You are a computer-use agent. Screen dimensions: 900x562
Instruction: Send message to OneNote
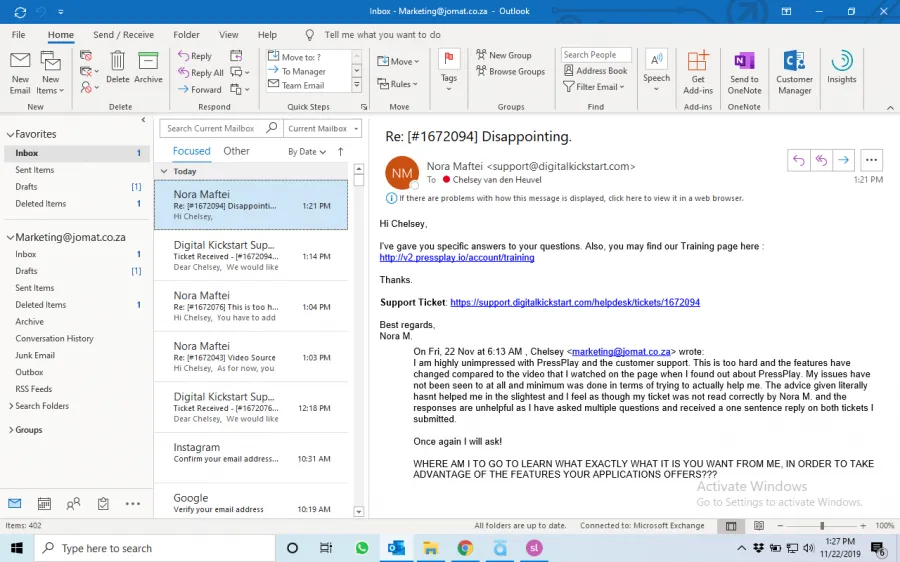[x=744, y=72]
